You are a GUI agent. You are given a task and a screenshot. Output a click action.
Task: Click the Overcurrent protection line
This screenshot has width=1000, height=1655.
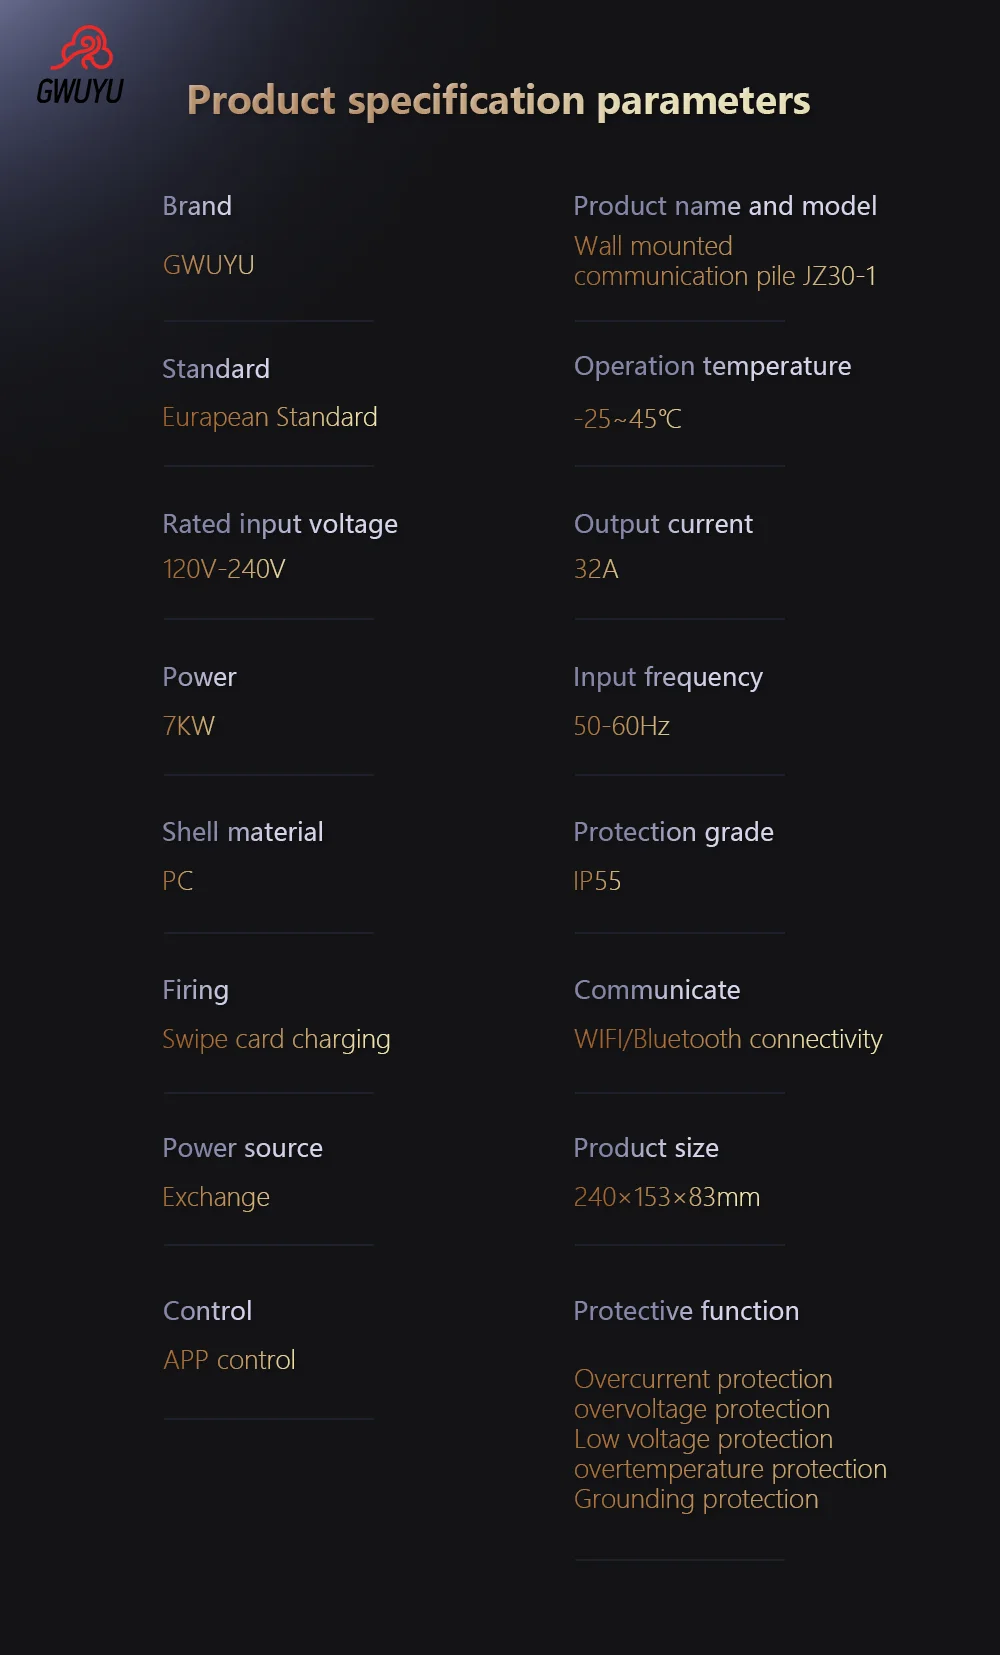[x=703, y=1379]
